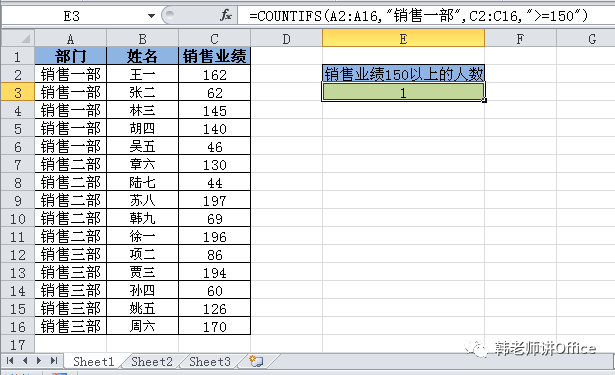Select column E header
The image size is (615, 375).
[403, 39]
